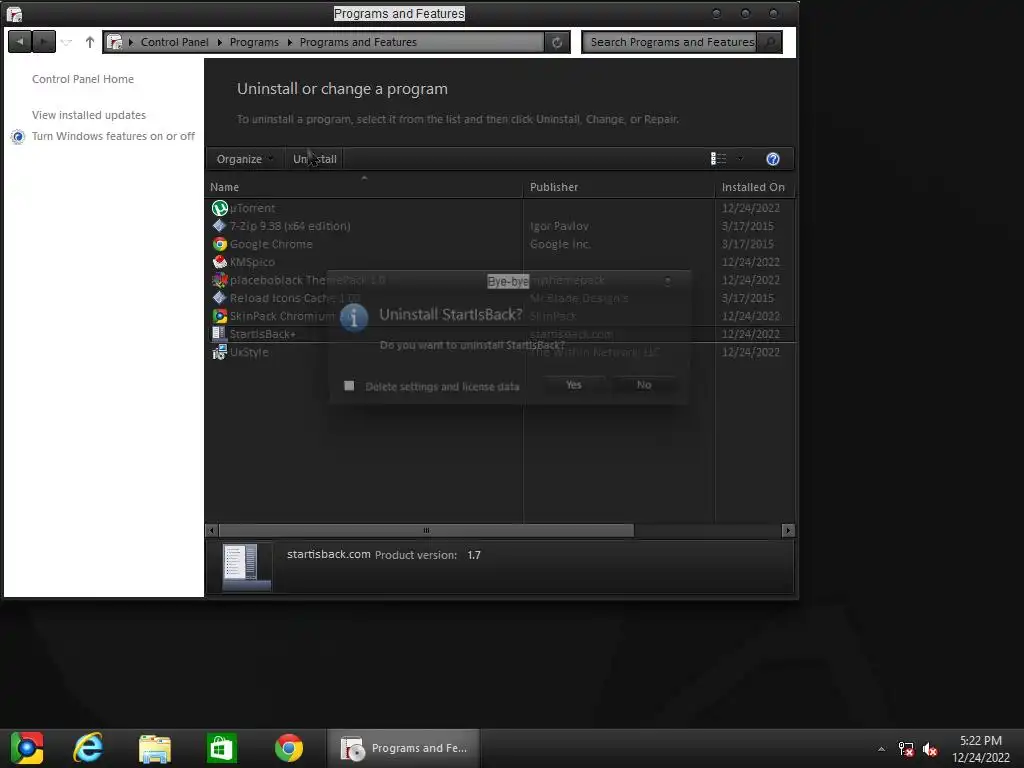The image size is (1024, 768).
Task: Click the taskbar clock 5:22 PM
Action: point(981,741)
